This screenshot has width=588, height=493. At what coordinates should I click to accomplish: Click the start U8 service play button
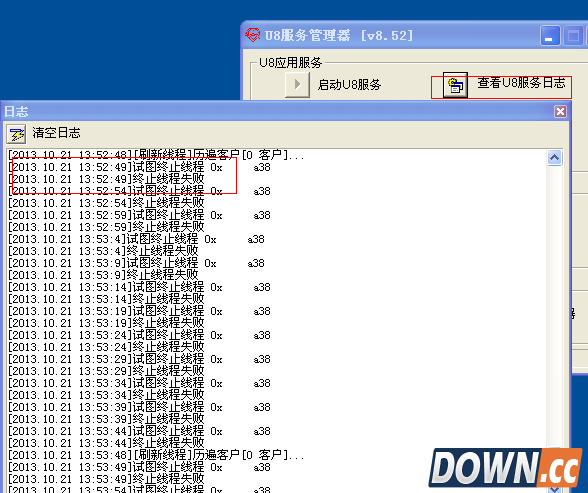(x=297, y=85)
